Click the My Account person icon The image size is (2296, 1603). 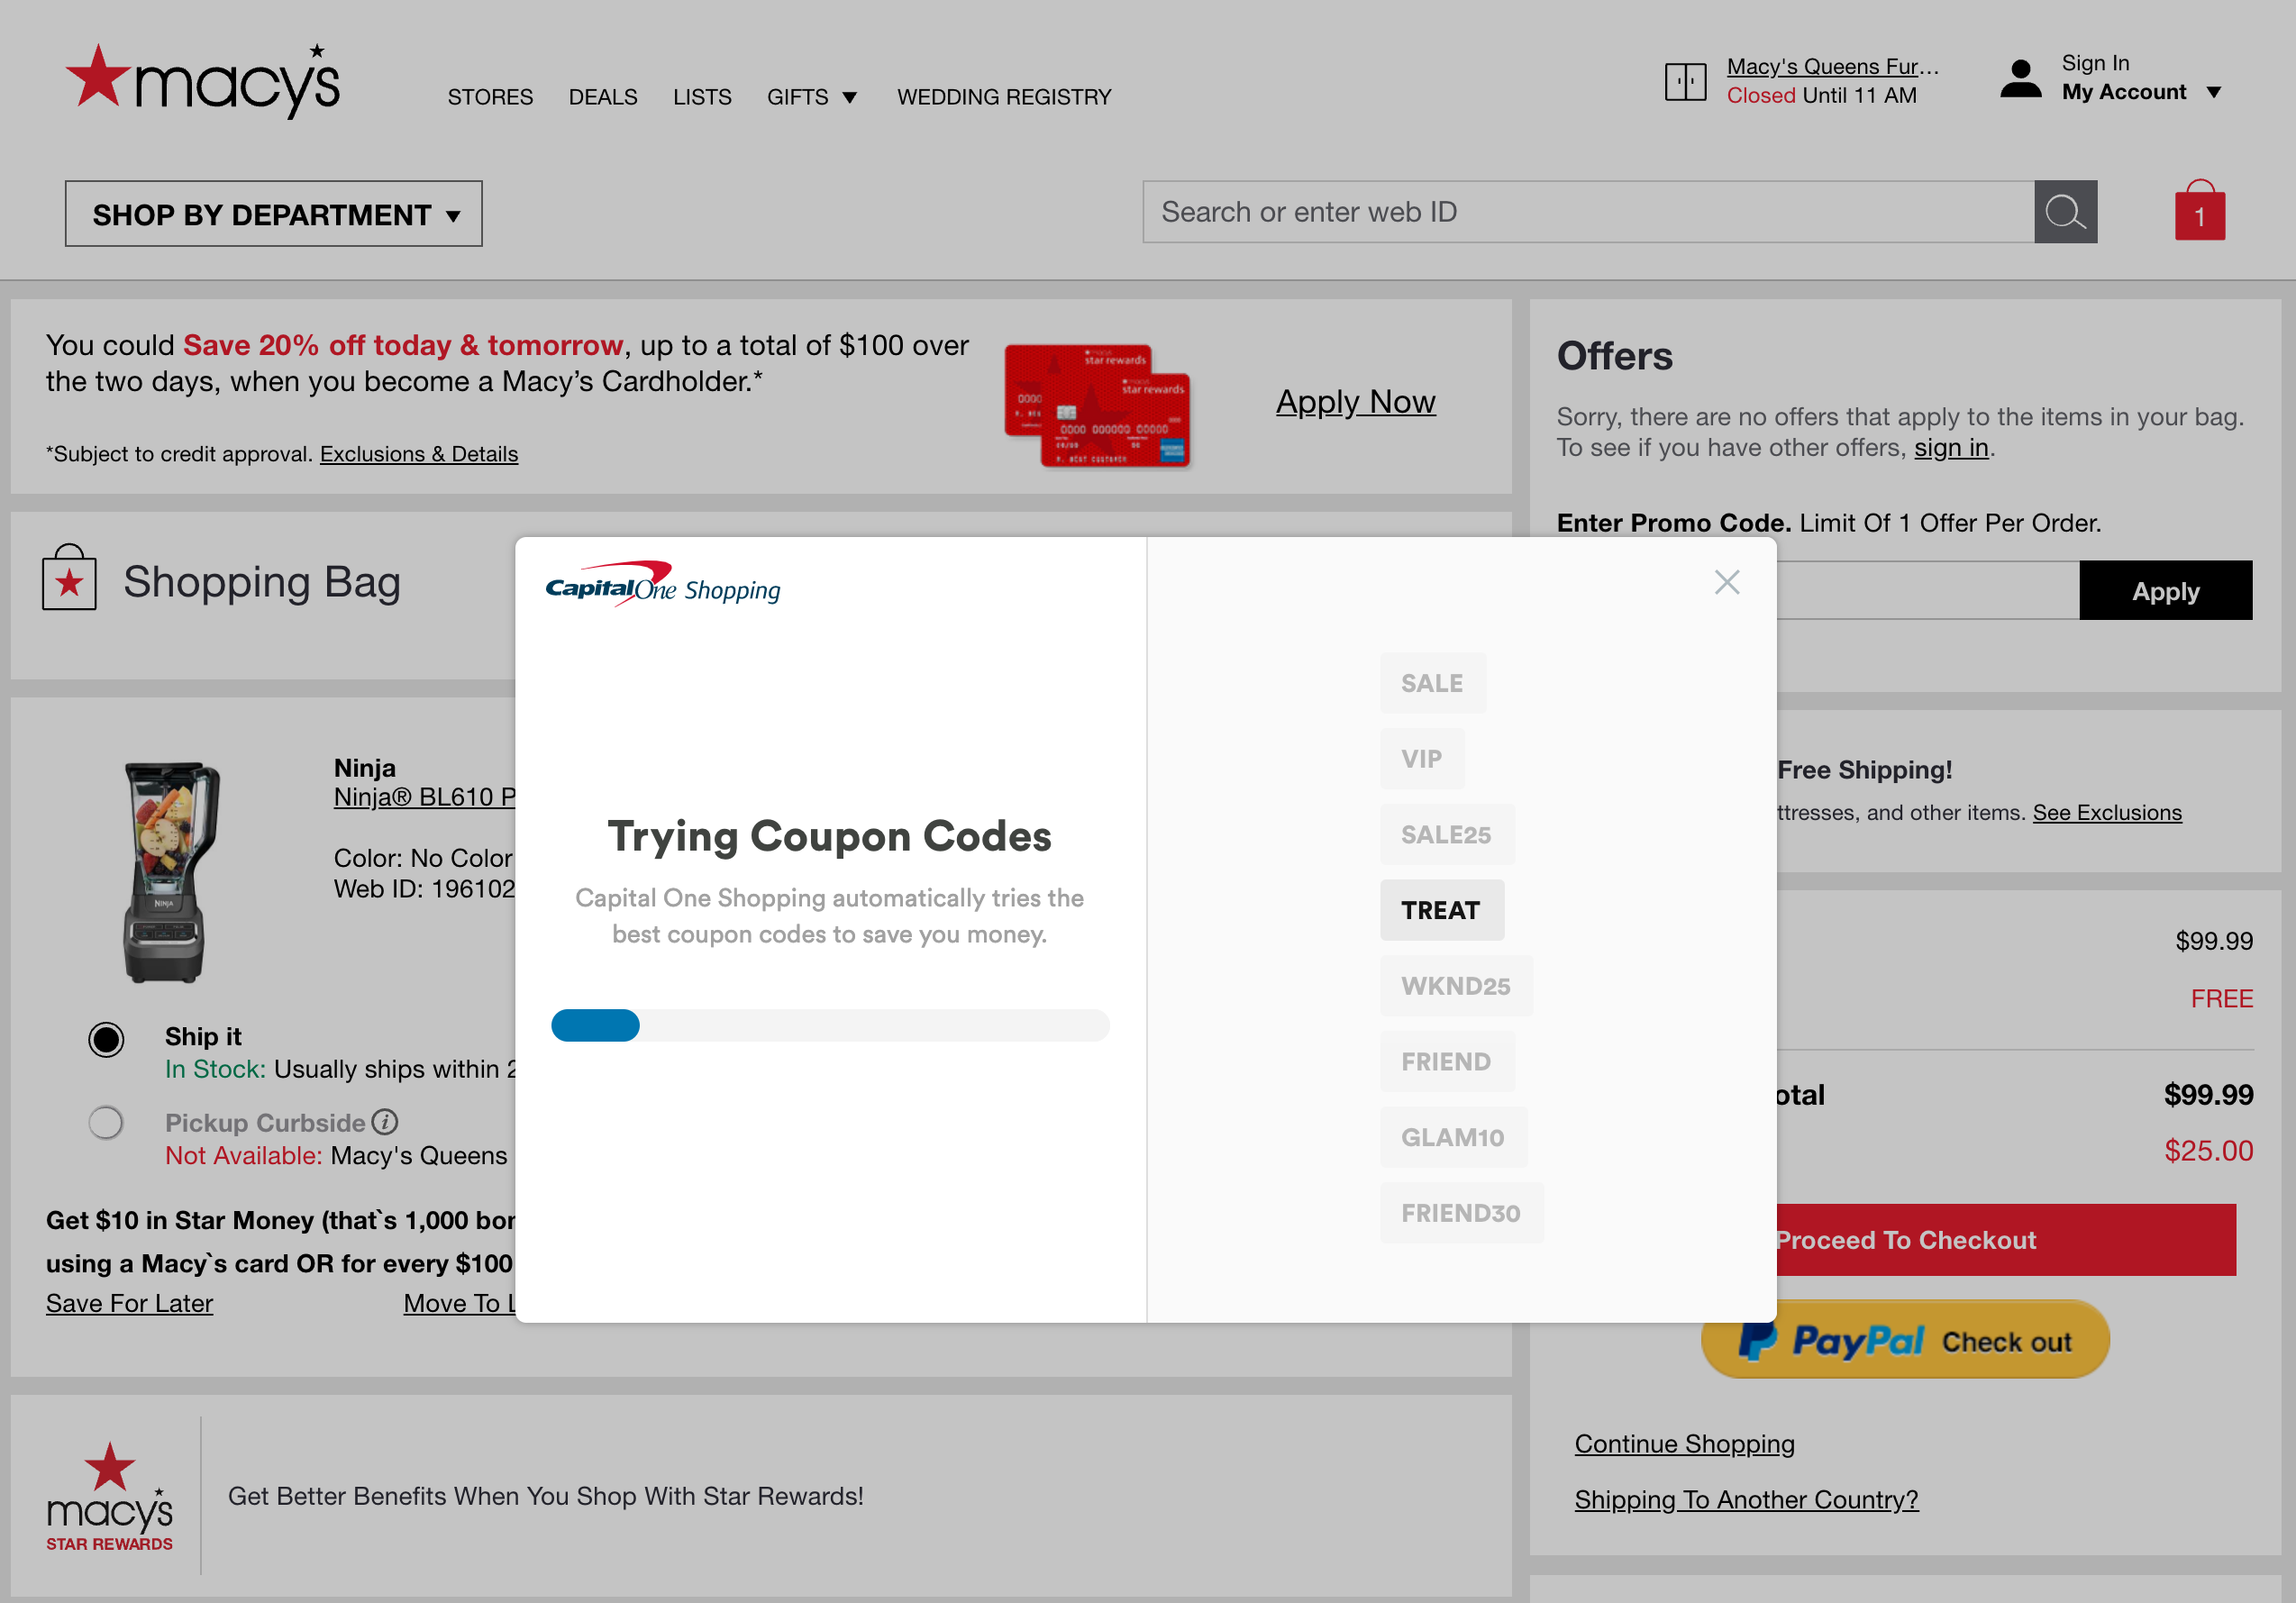coord(2019,80)
